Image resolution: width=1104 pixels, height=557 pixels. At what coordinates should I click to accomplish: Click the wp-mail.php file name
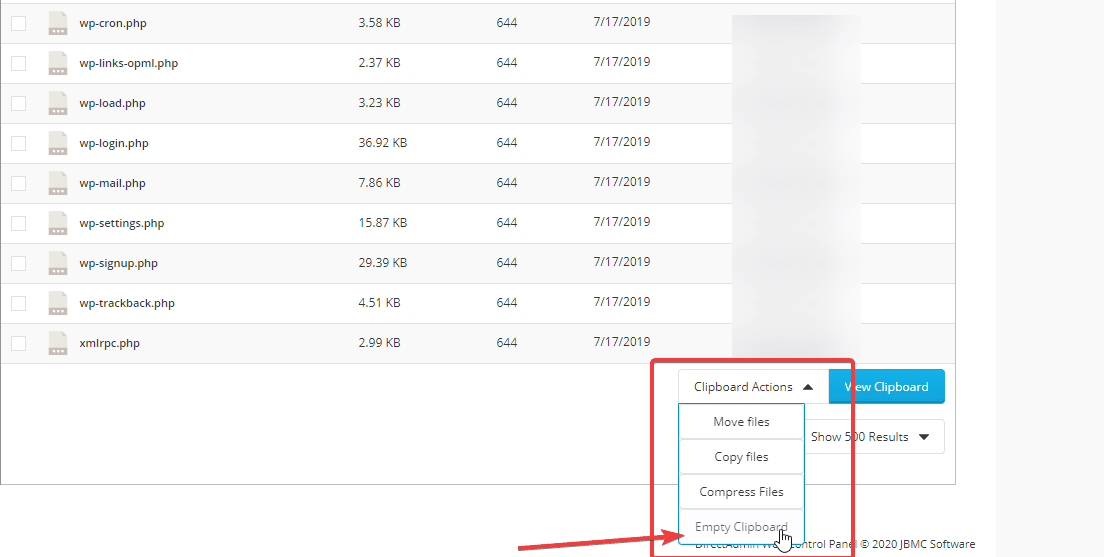coord(112,183)
